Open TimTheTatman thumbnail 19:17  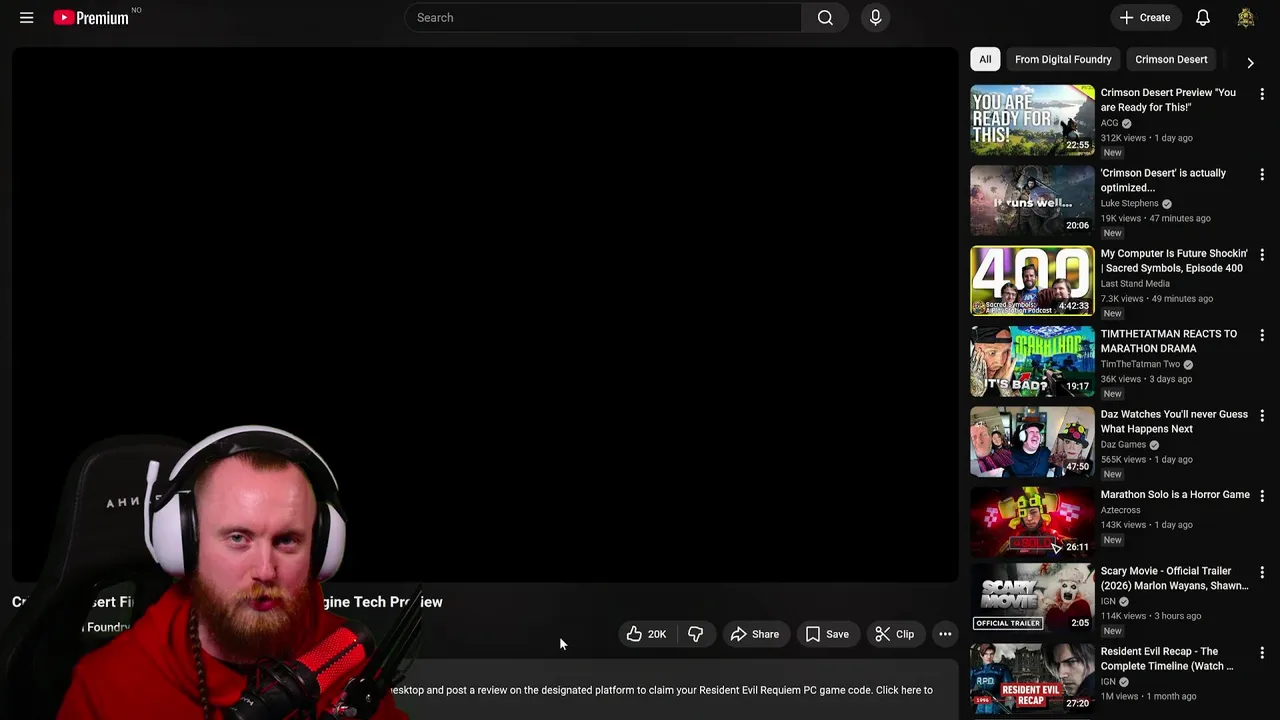(1032, 361)
